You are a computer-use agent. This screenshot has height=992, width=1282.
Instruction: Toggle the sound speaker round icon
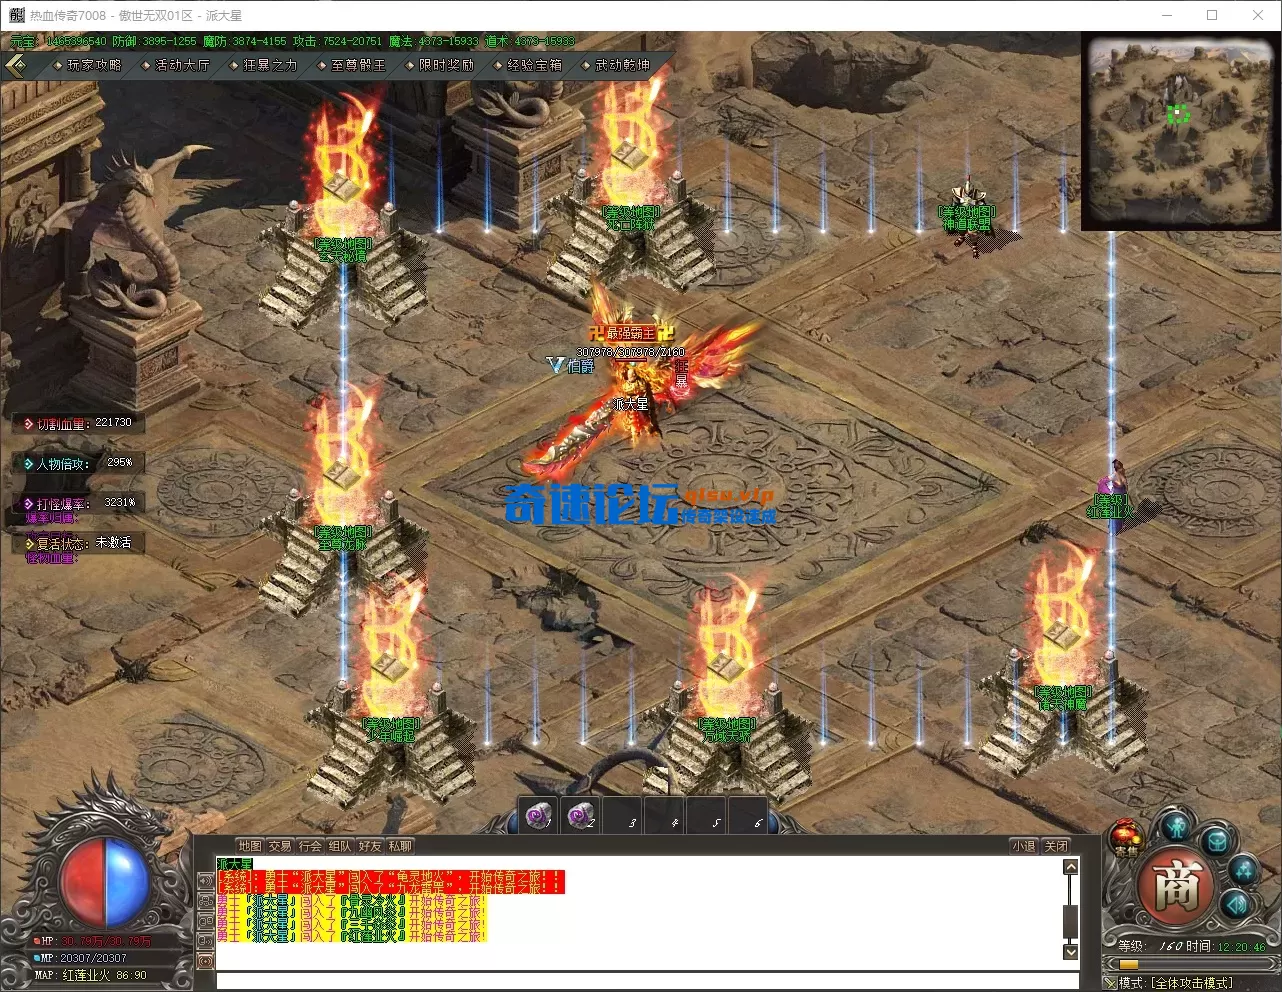[1236, 905]
